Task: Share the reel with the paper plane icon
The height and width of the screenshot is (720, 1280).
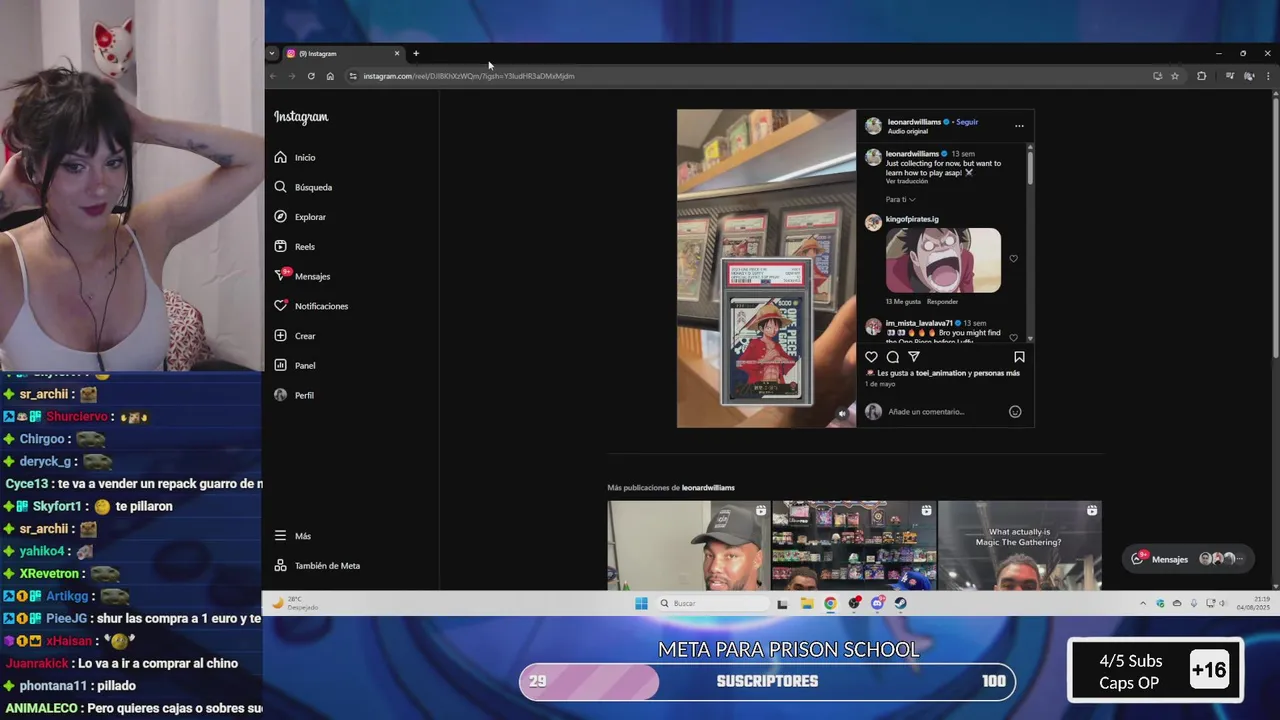Action: 914,357
